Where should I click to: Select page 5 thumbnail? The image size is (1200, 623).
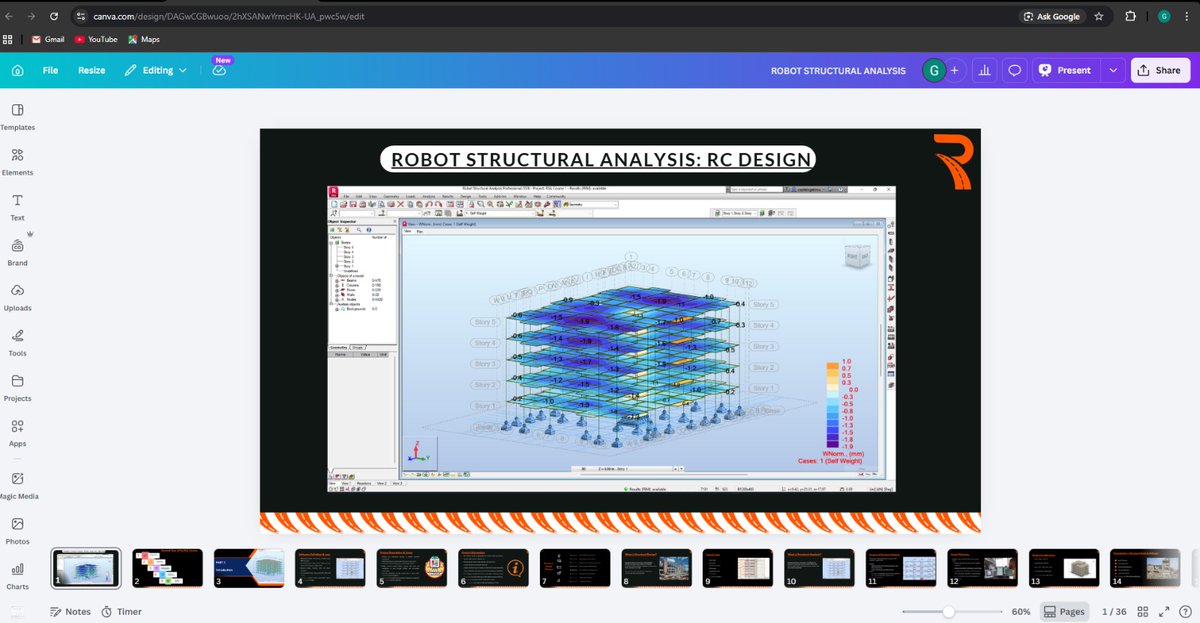(412, 567)
